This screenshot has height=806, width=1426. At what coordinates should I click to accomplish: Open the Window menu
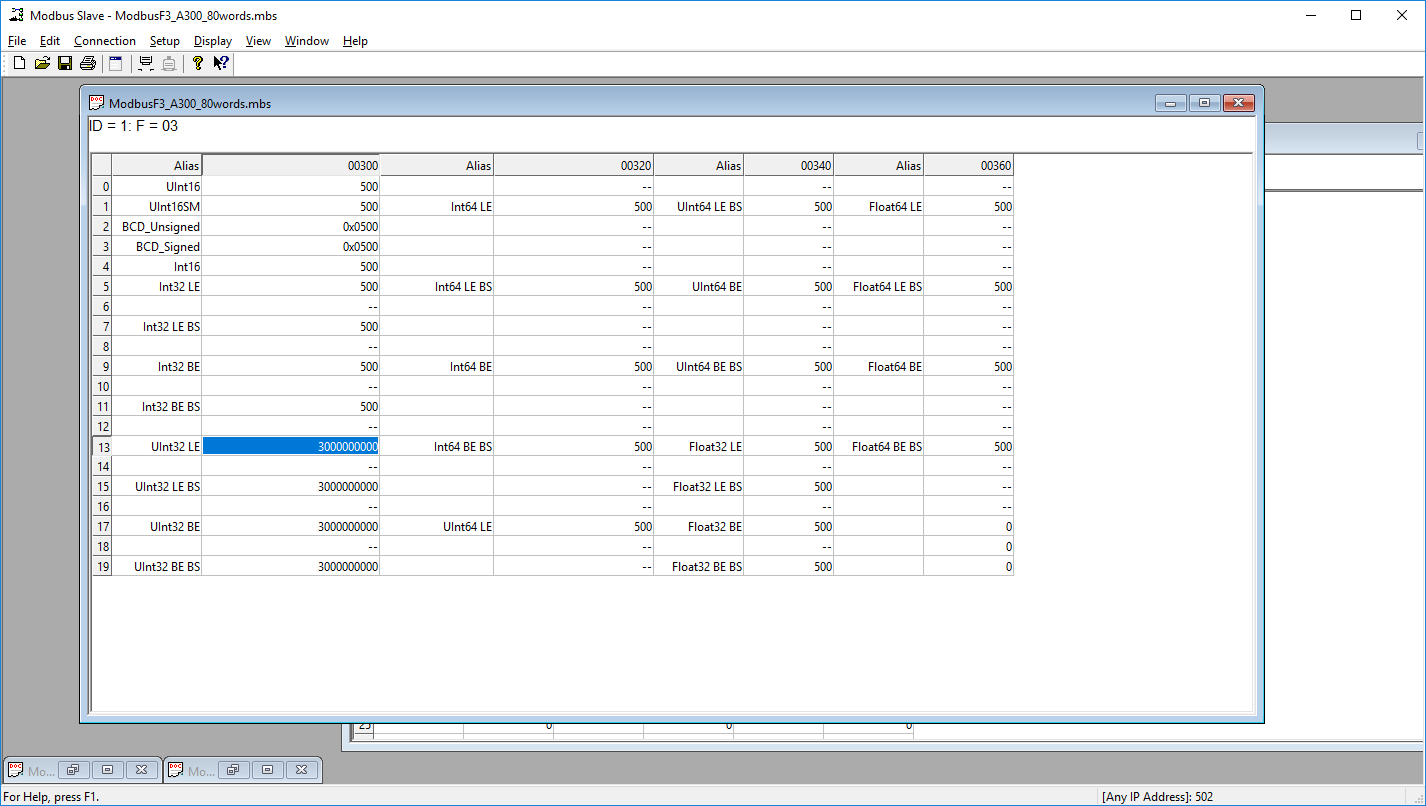click(307, 41)
